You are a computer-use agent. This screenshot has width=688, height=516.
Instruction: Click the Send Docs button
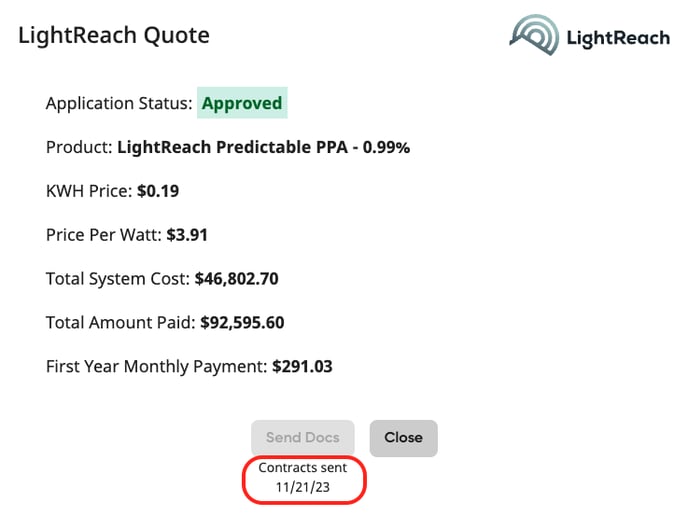[303, 437]
